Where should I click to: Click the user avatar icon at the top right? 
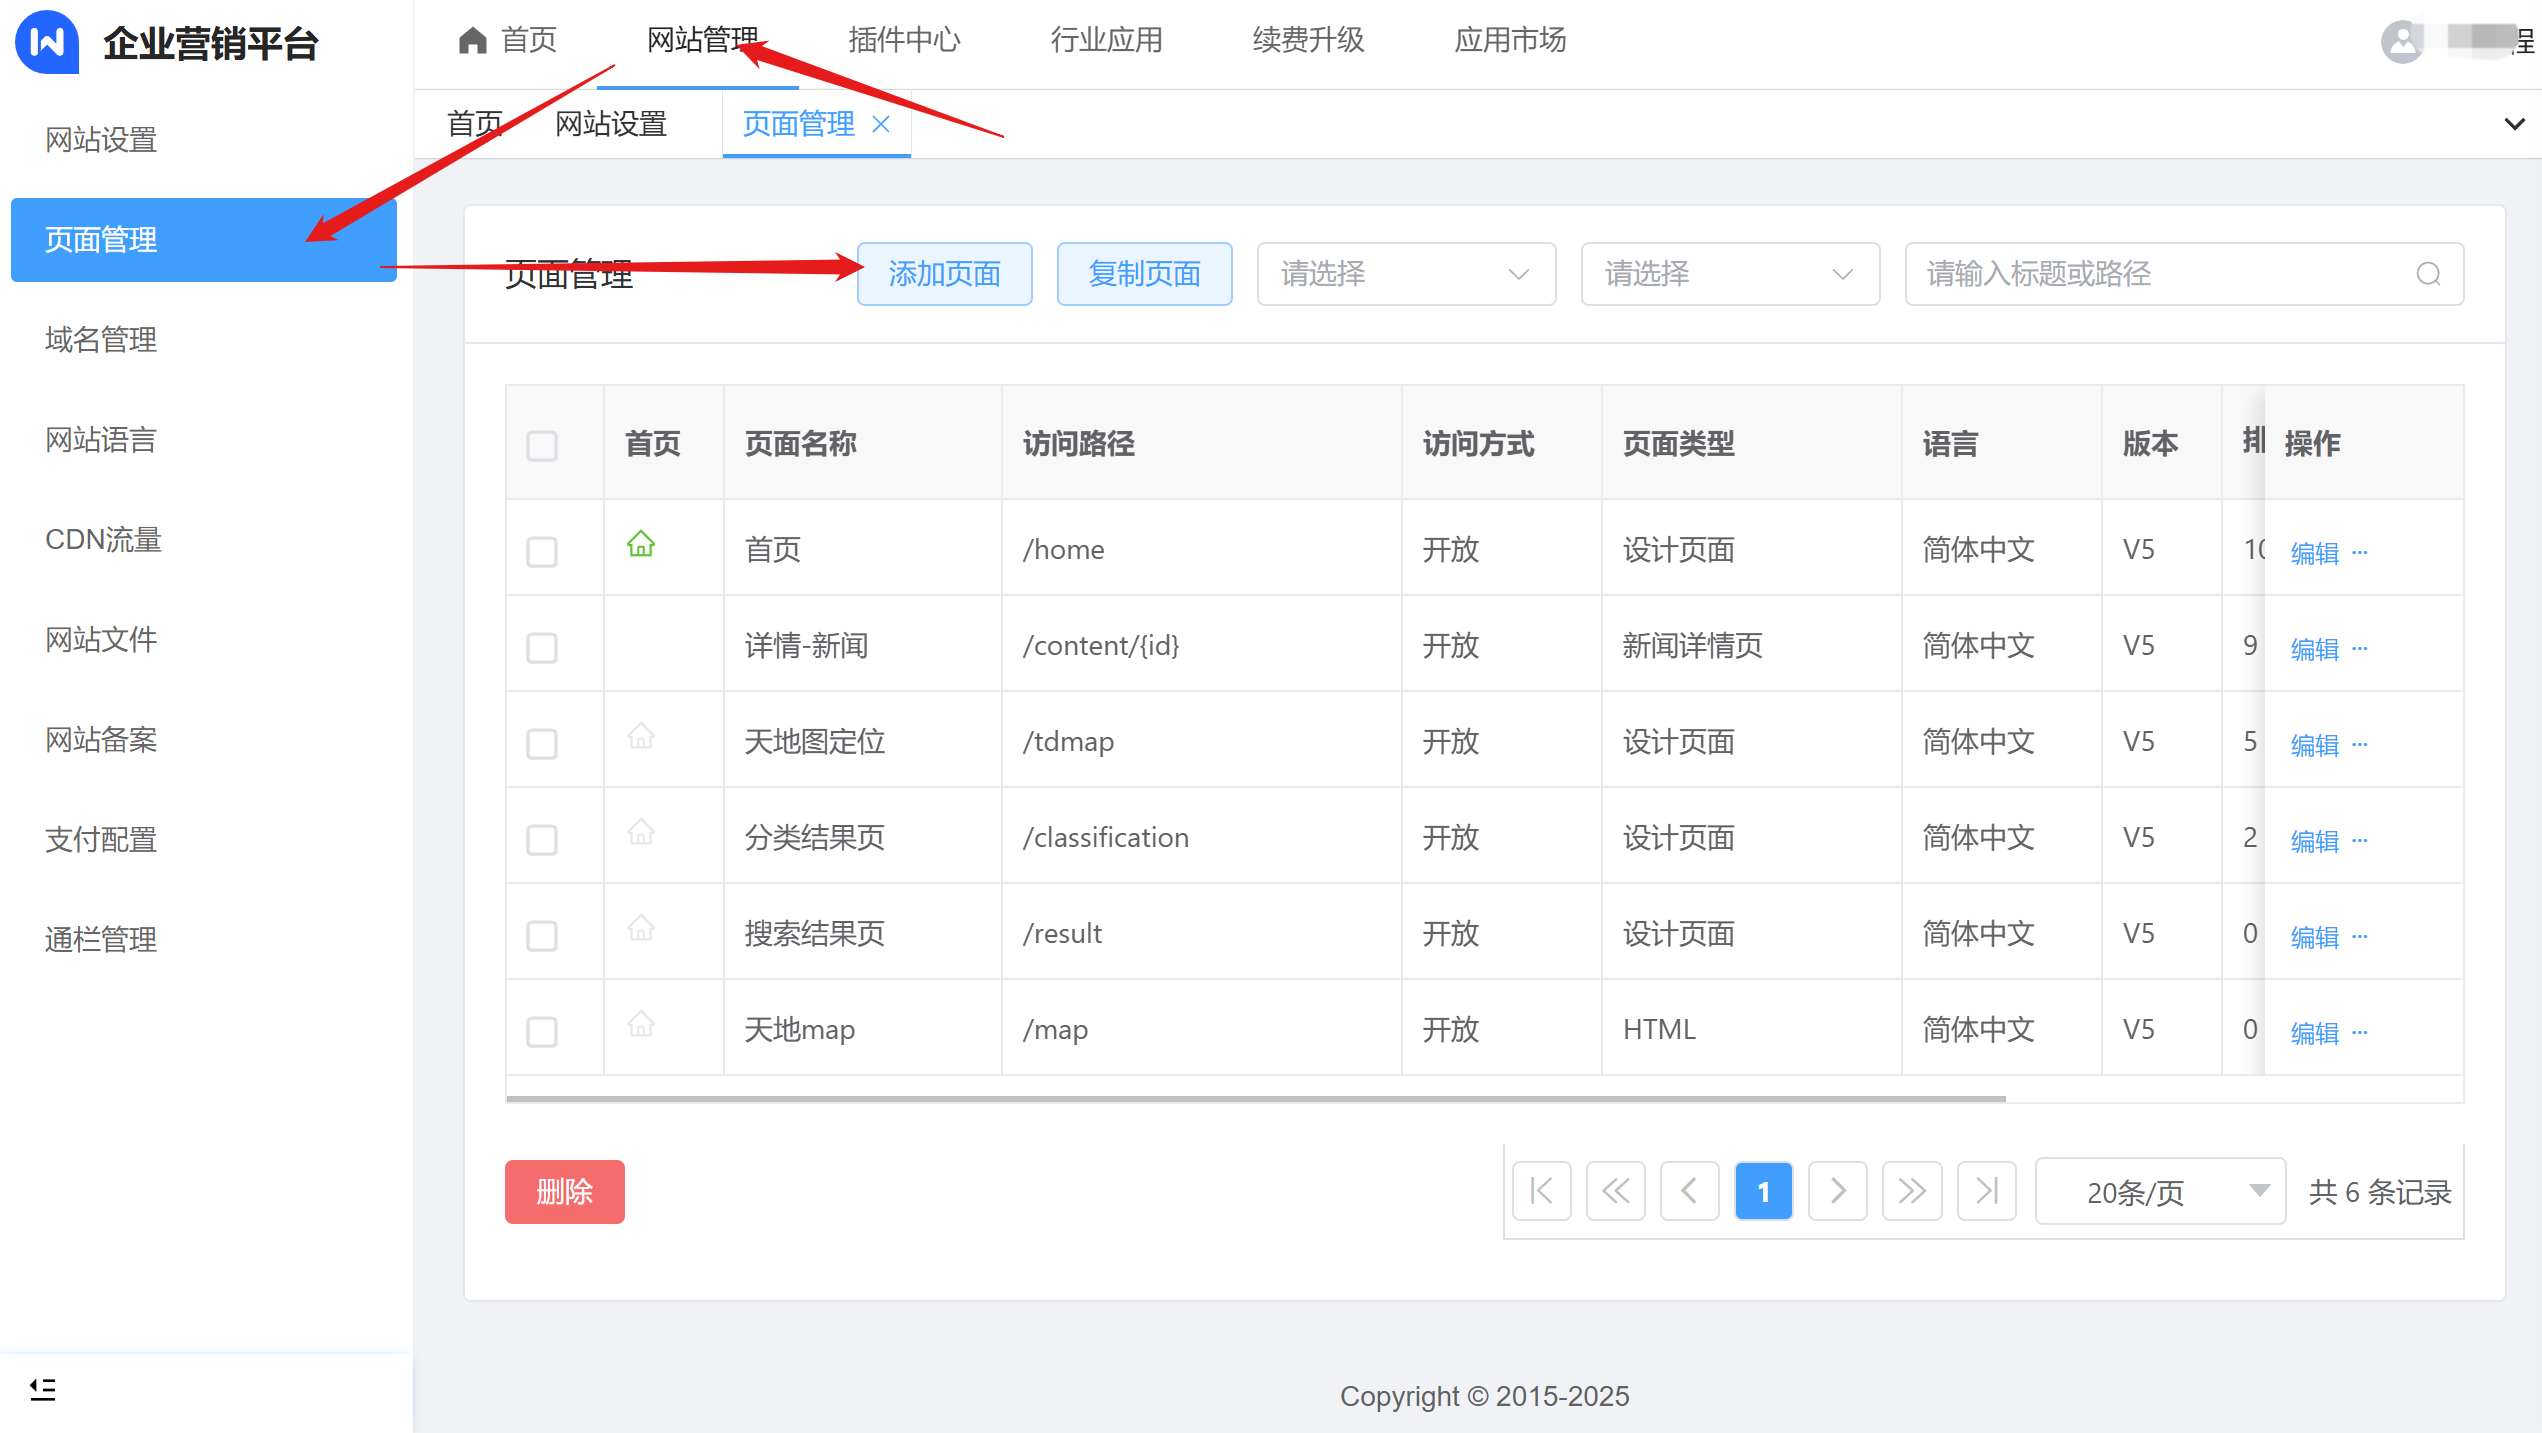coord(2402,42)
